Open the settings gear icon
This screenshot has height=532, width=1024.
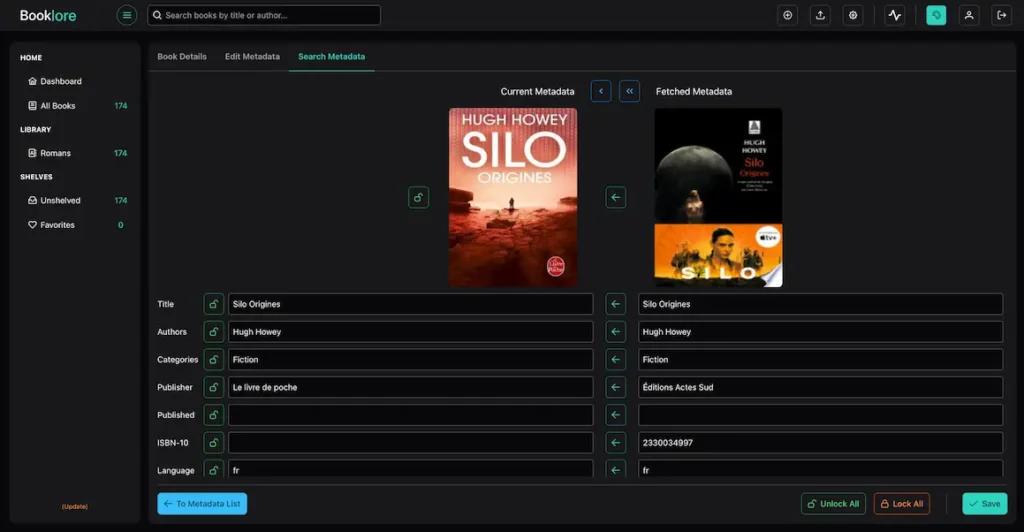point(853,15)
